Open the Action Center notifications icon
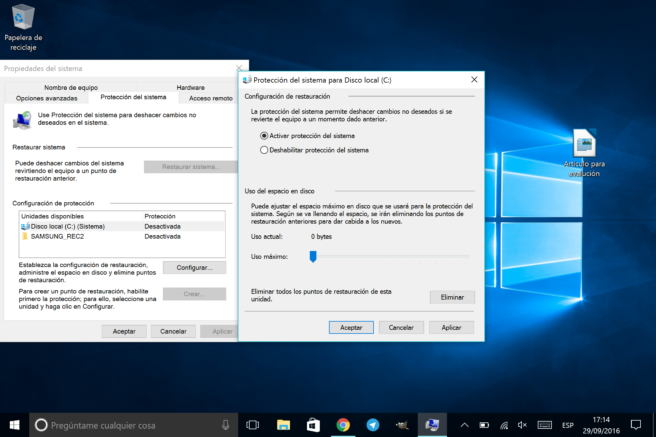Image resolution: width=656 pixels, height=437 pixels. pyautogui.click(x=636, y=425)
